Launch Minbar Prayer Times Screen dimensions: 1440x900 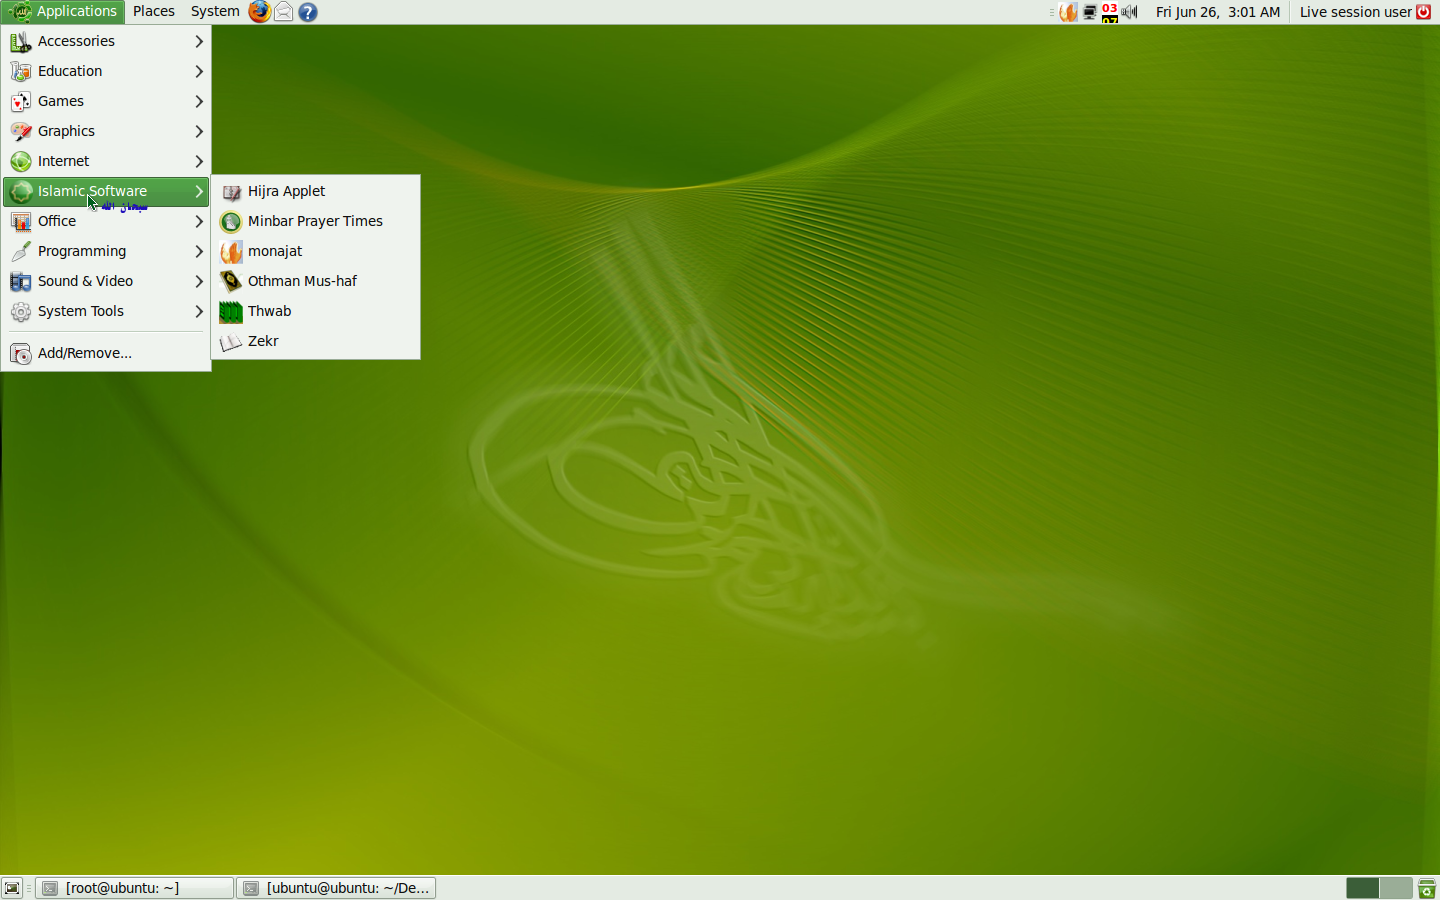coord(315,221)
